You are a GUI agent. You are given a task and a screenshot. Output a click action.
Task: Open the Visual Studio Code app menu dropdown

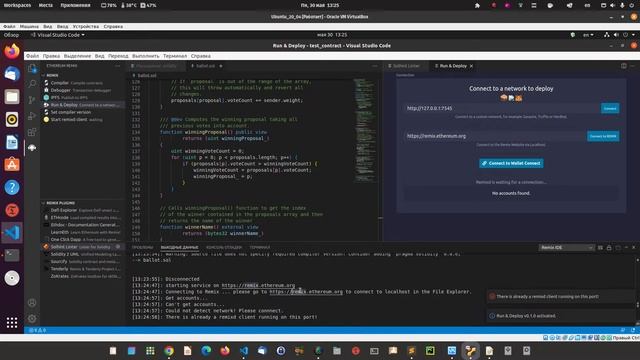pos(58,35)
